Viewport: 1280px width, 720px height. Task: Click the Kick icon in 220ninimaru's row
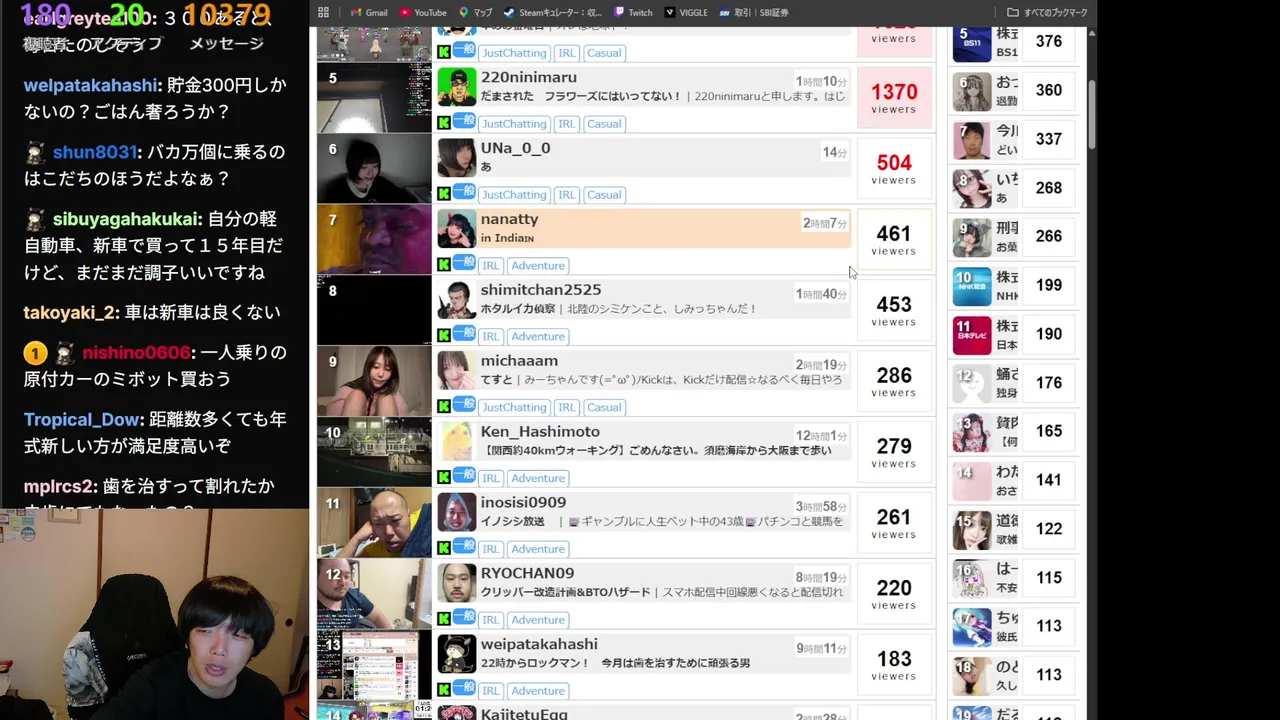point(444,123)
